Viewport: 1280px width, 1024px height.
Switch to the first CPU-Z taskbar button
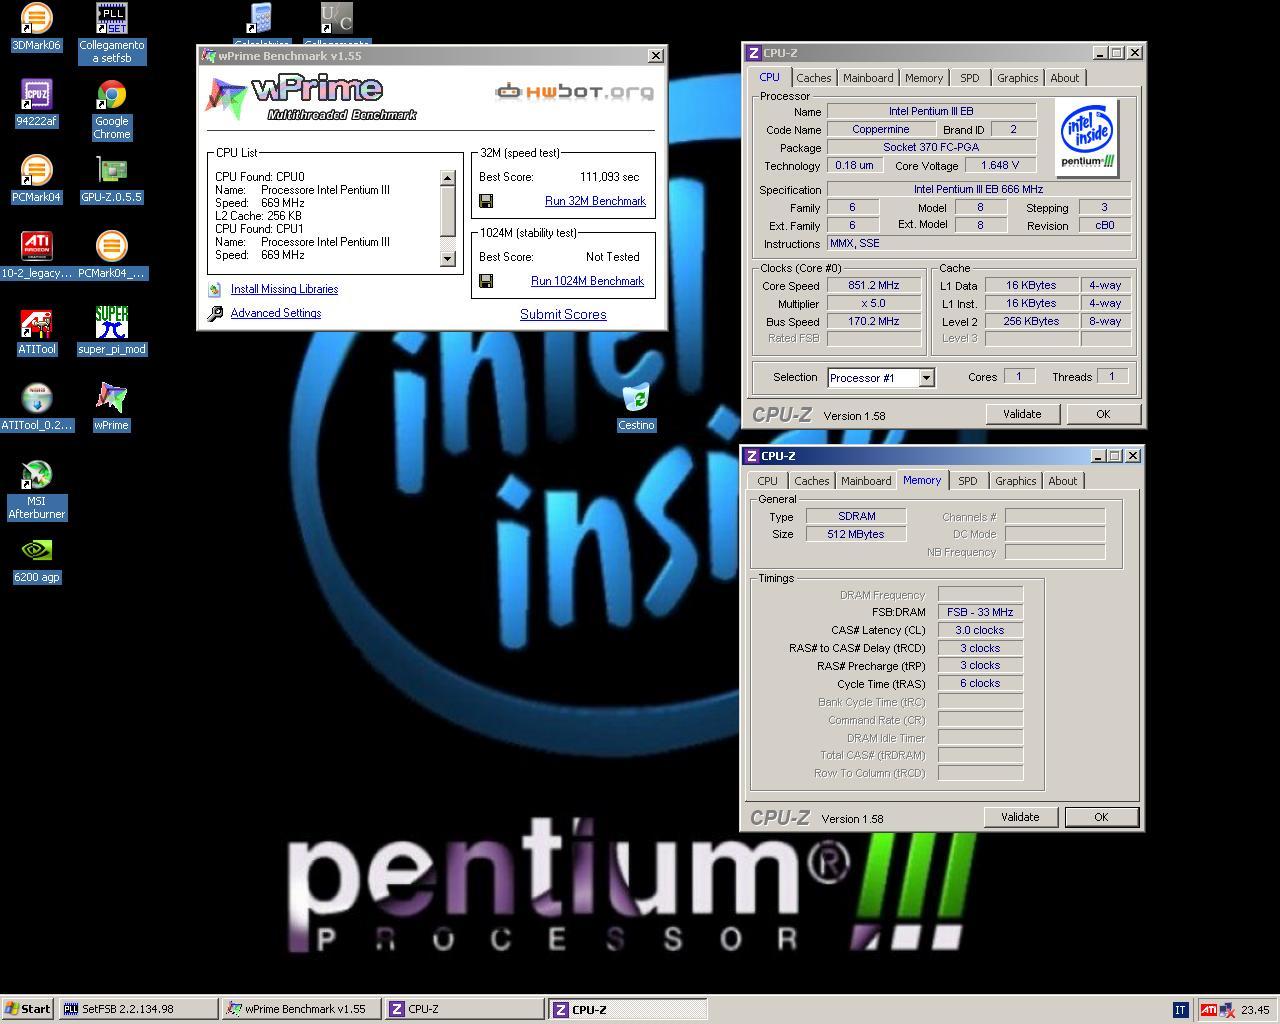tap(465, 1009)
